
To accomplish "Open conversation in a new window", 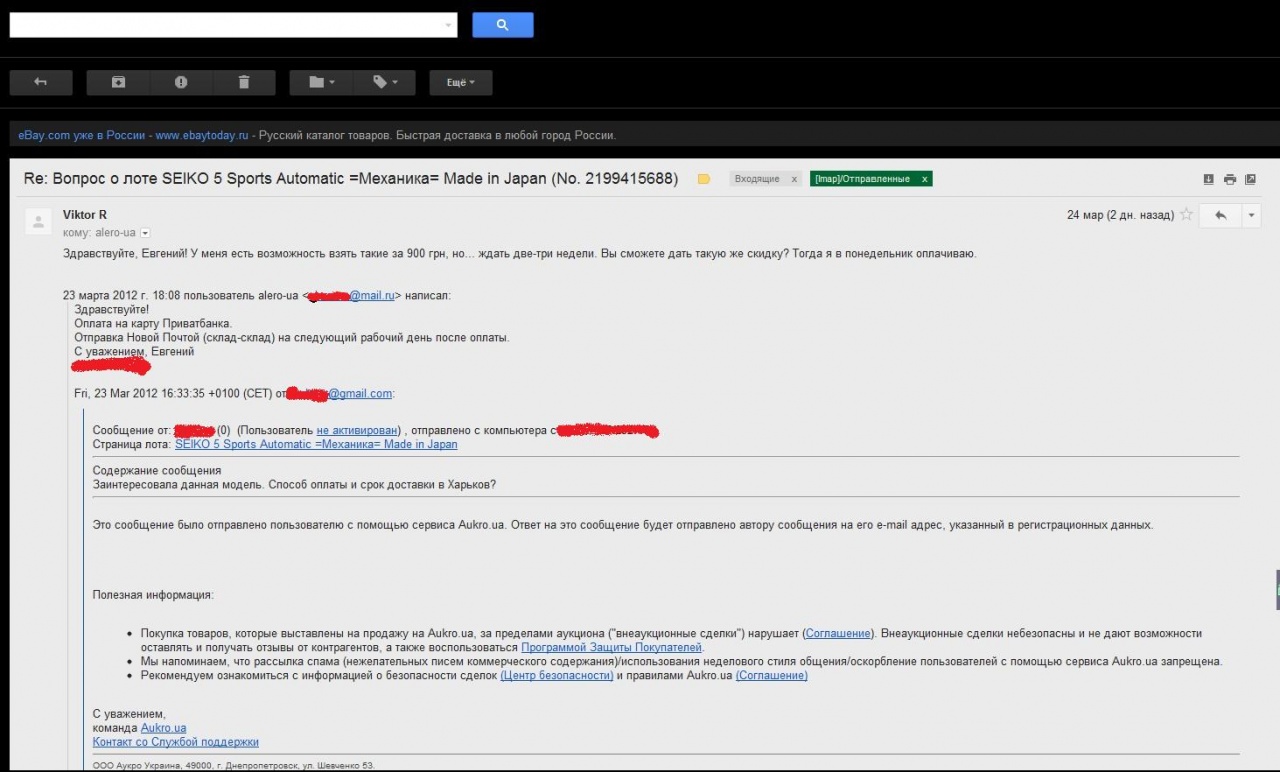I will point(1250,179).
